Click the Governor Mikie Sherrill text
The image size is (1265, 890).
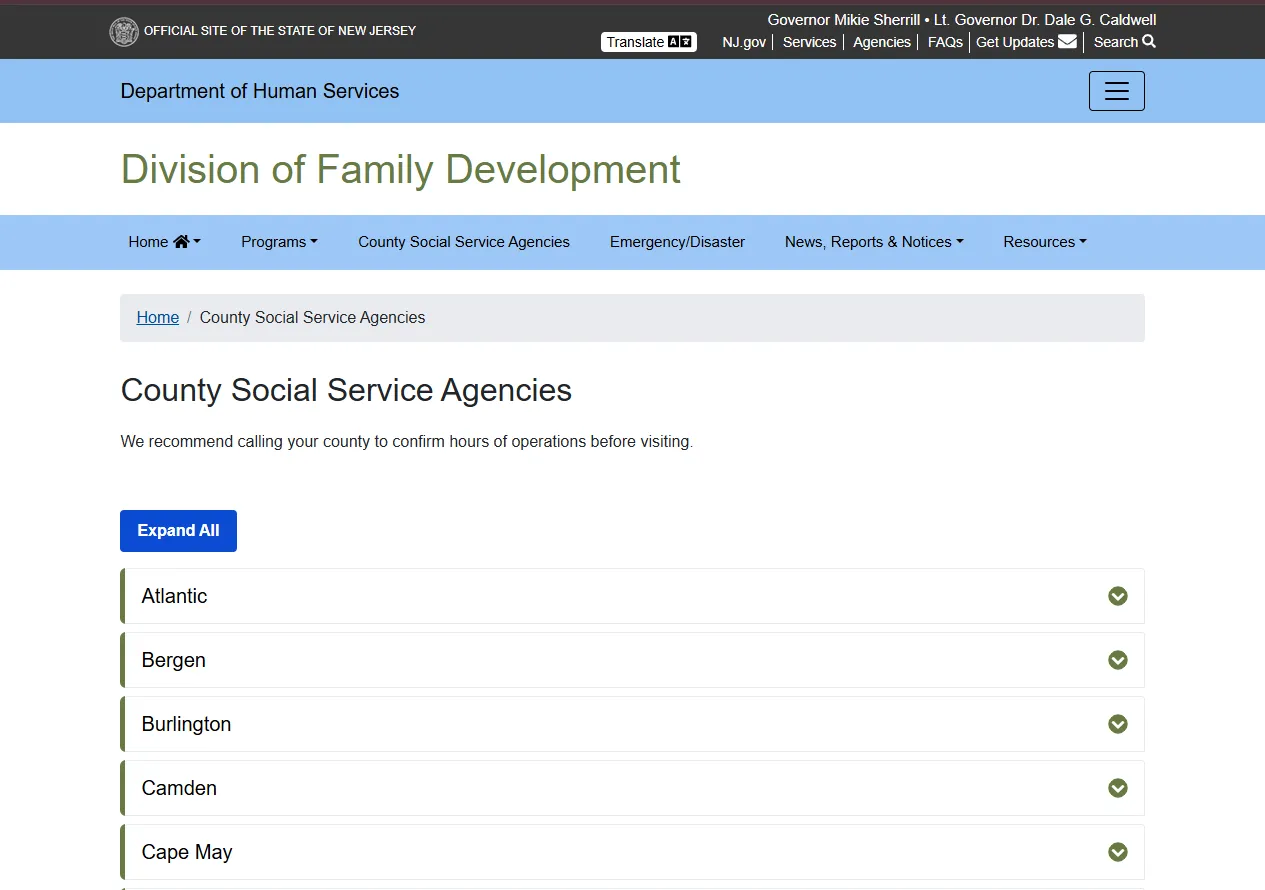(844, 20)
